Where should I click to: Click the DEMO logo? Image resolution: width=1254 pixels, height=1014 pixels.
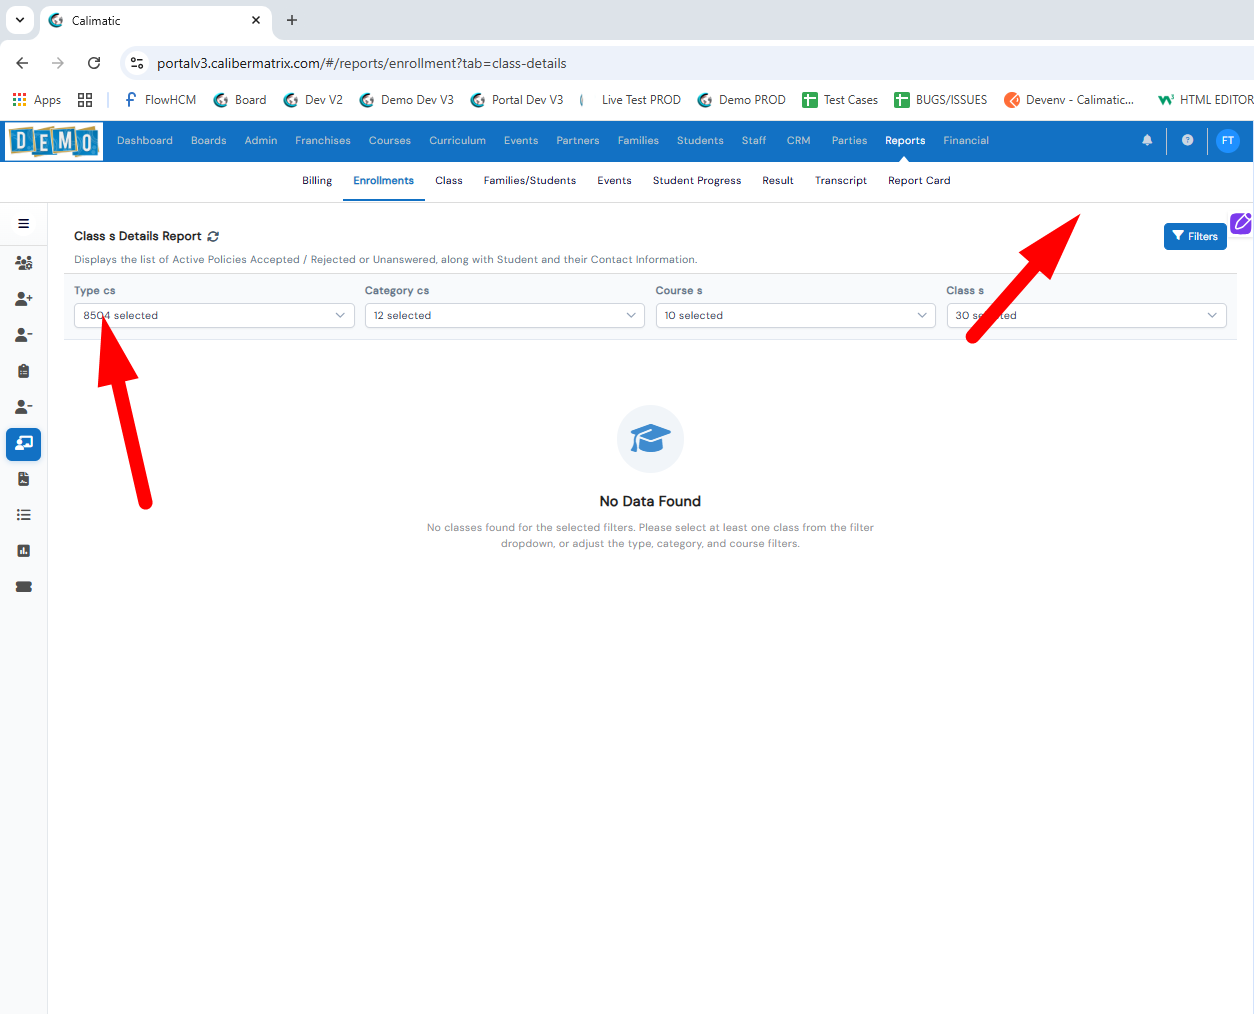click(54, 142)
